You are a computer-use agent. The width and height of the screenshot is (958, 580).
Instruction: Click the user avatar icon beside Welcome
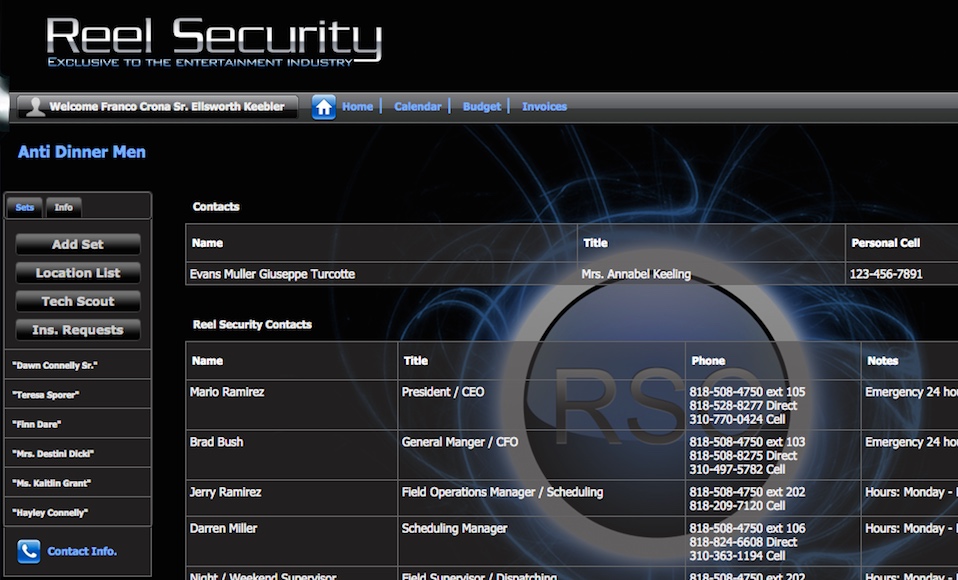click(35, 107)
